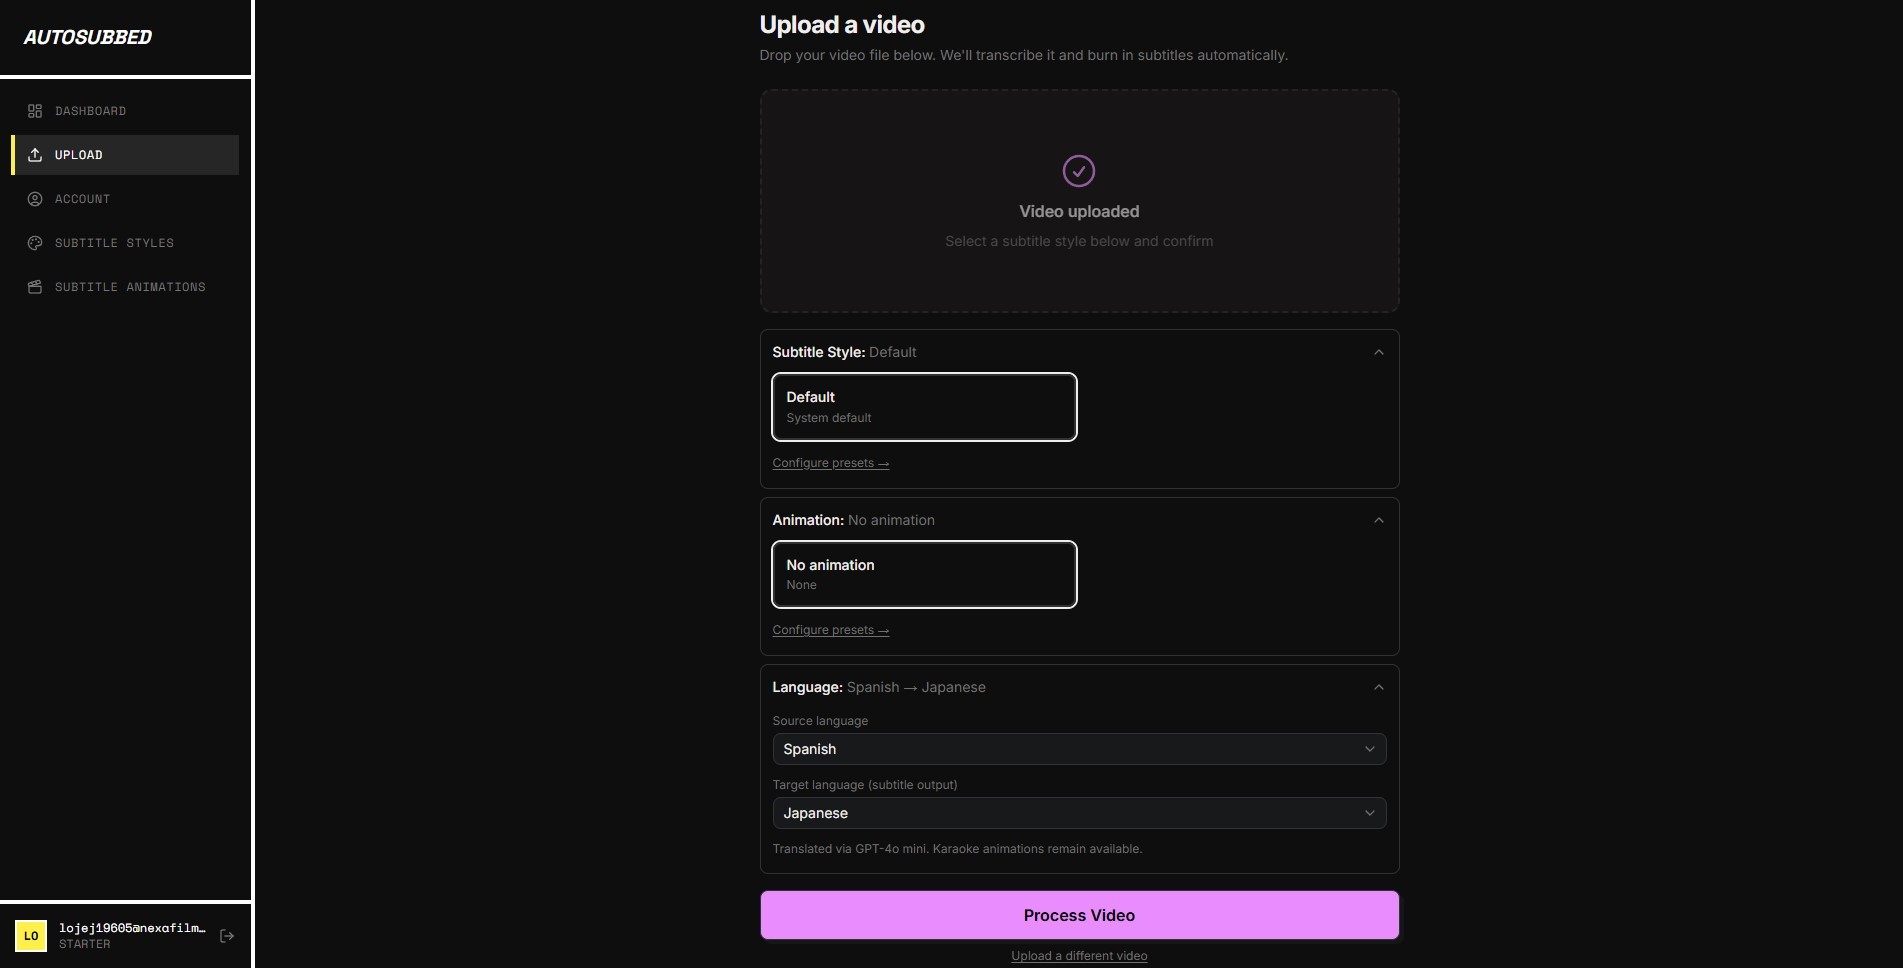Open the Target language dropdown
Image resolution: width=1903 pixels, height=968 pixels.
1078,813
